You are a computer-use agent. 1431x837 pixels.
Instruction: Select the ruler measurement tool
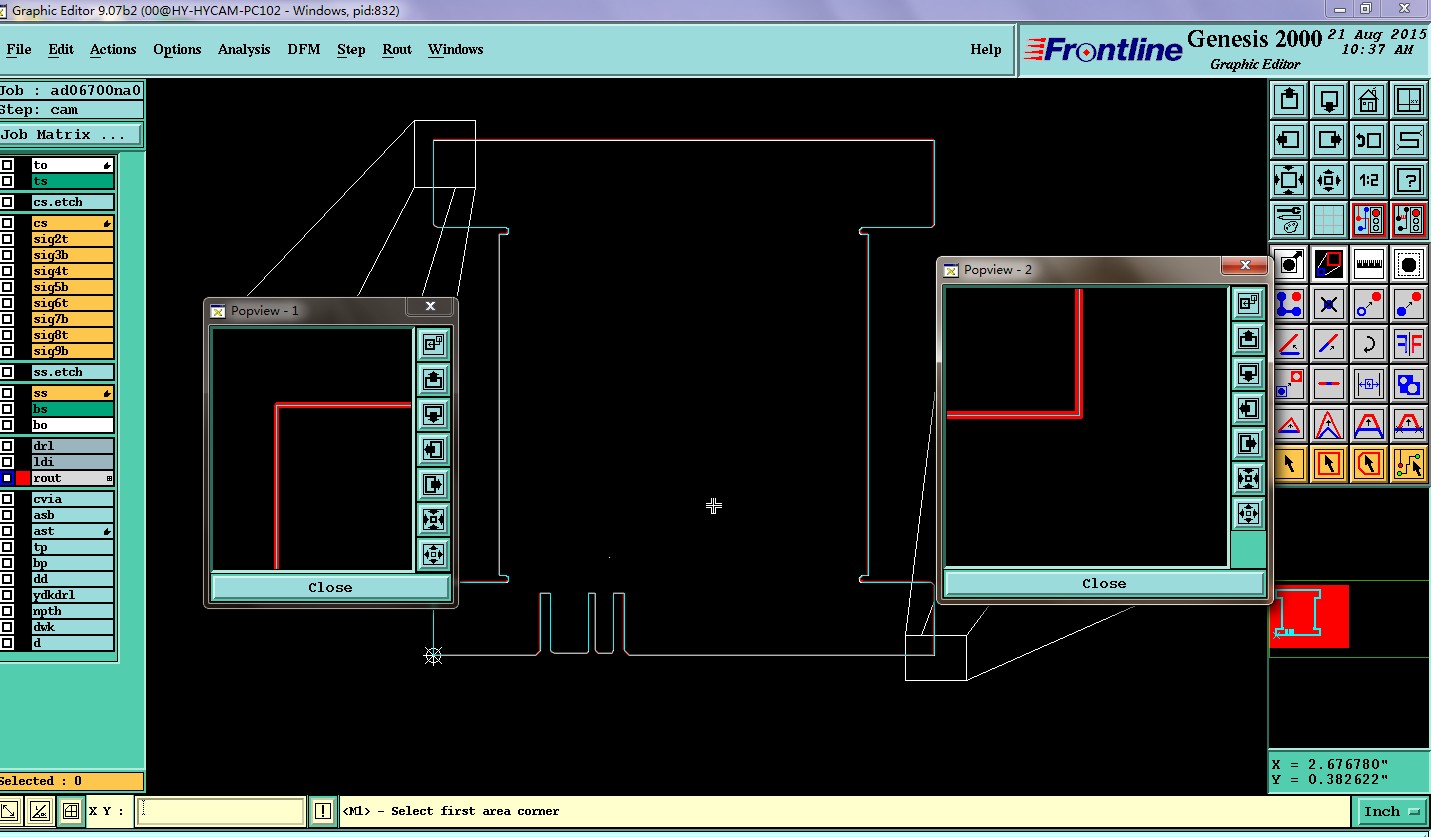tap(1369, 264)
